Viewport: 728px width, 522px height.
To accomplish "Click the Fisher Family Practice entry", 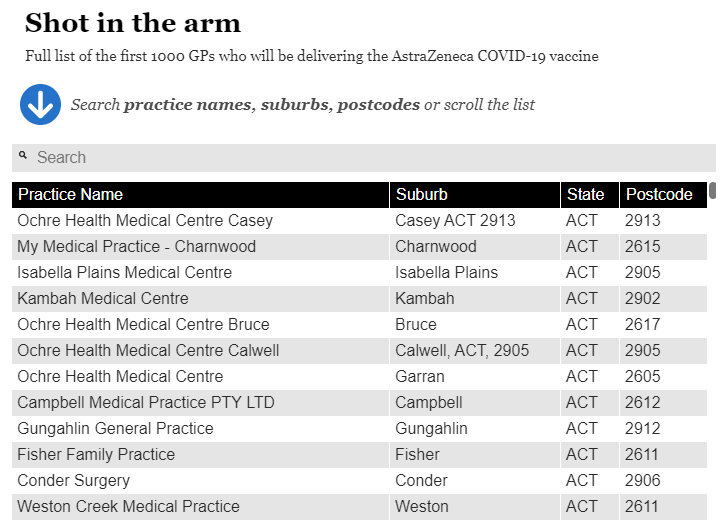I will pos(96,455).
